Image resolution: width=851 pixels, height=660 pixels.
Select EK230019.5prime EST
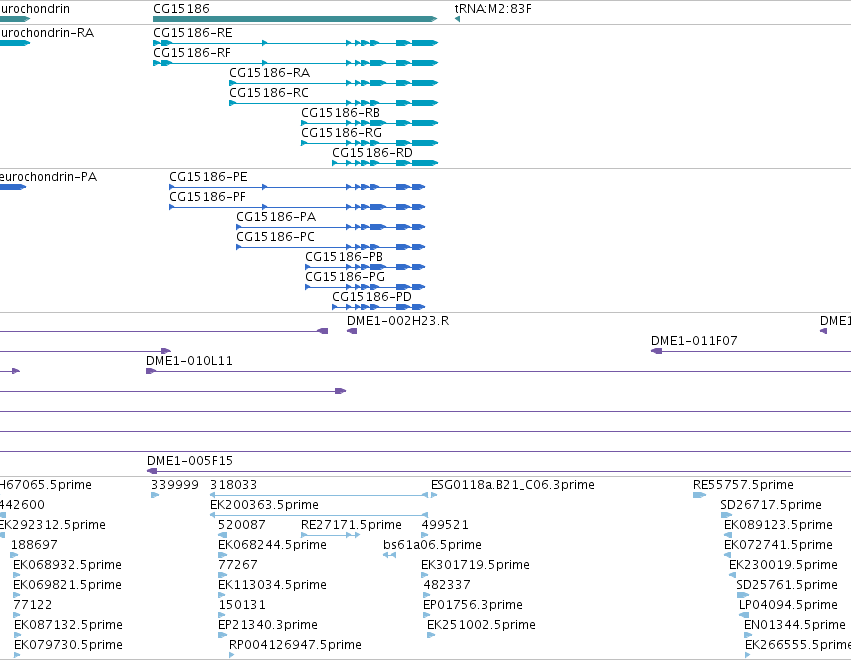783,566
